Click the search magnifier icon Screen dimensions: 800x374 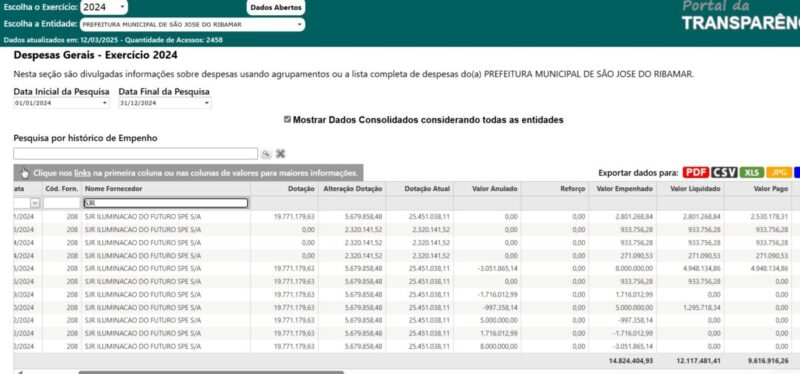[x=266, y=154]
